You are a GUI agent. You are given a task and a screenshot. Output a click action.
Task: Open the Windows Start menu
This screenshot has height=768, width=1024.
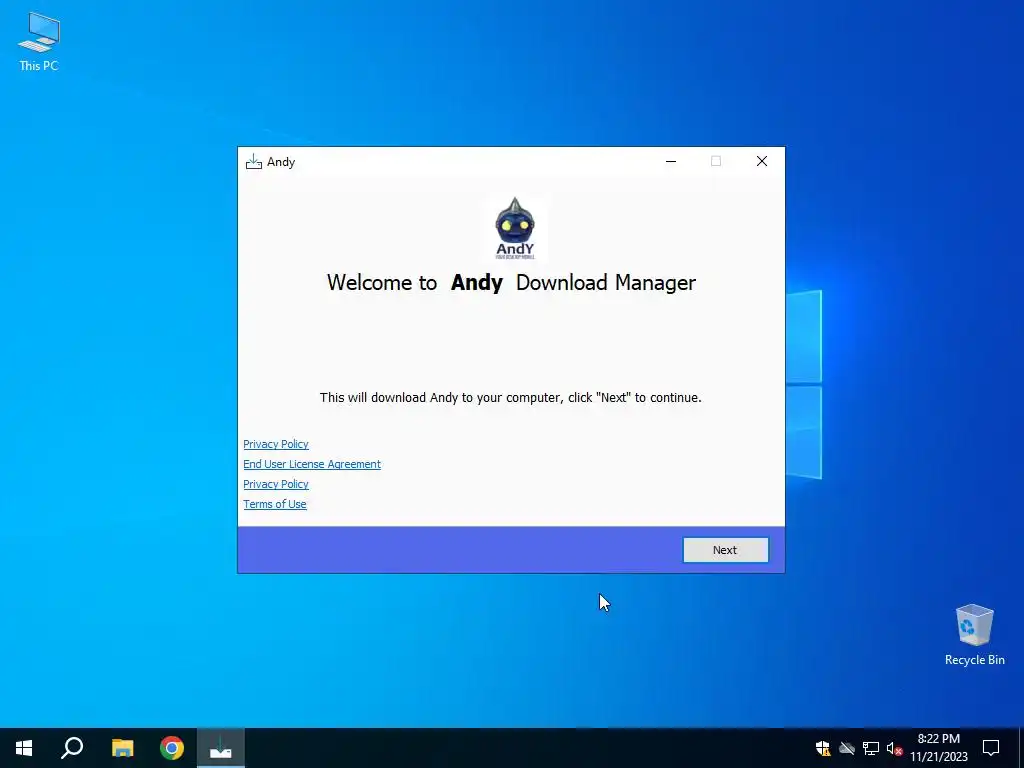(24, 748)
